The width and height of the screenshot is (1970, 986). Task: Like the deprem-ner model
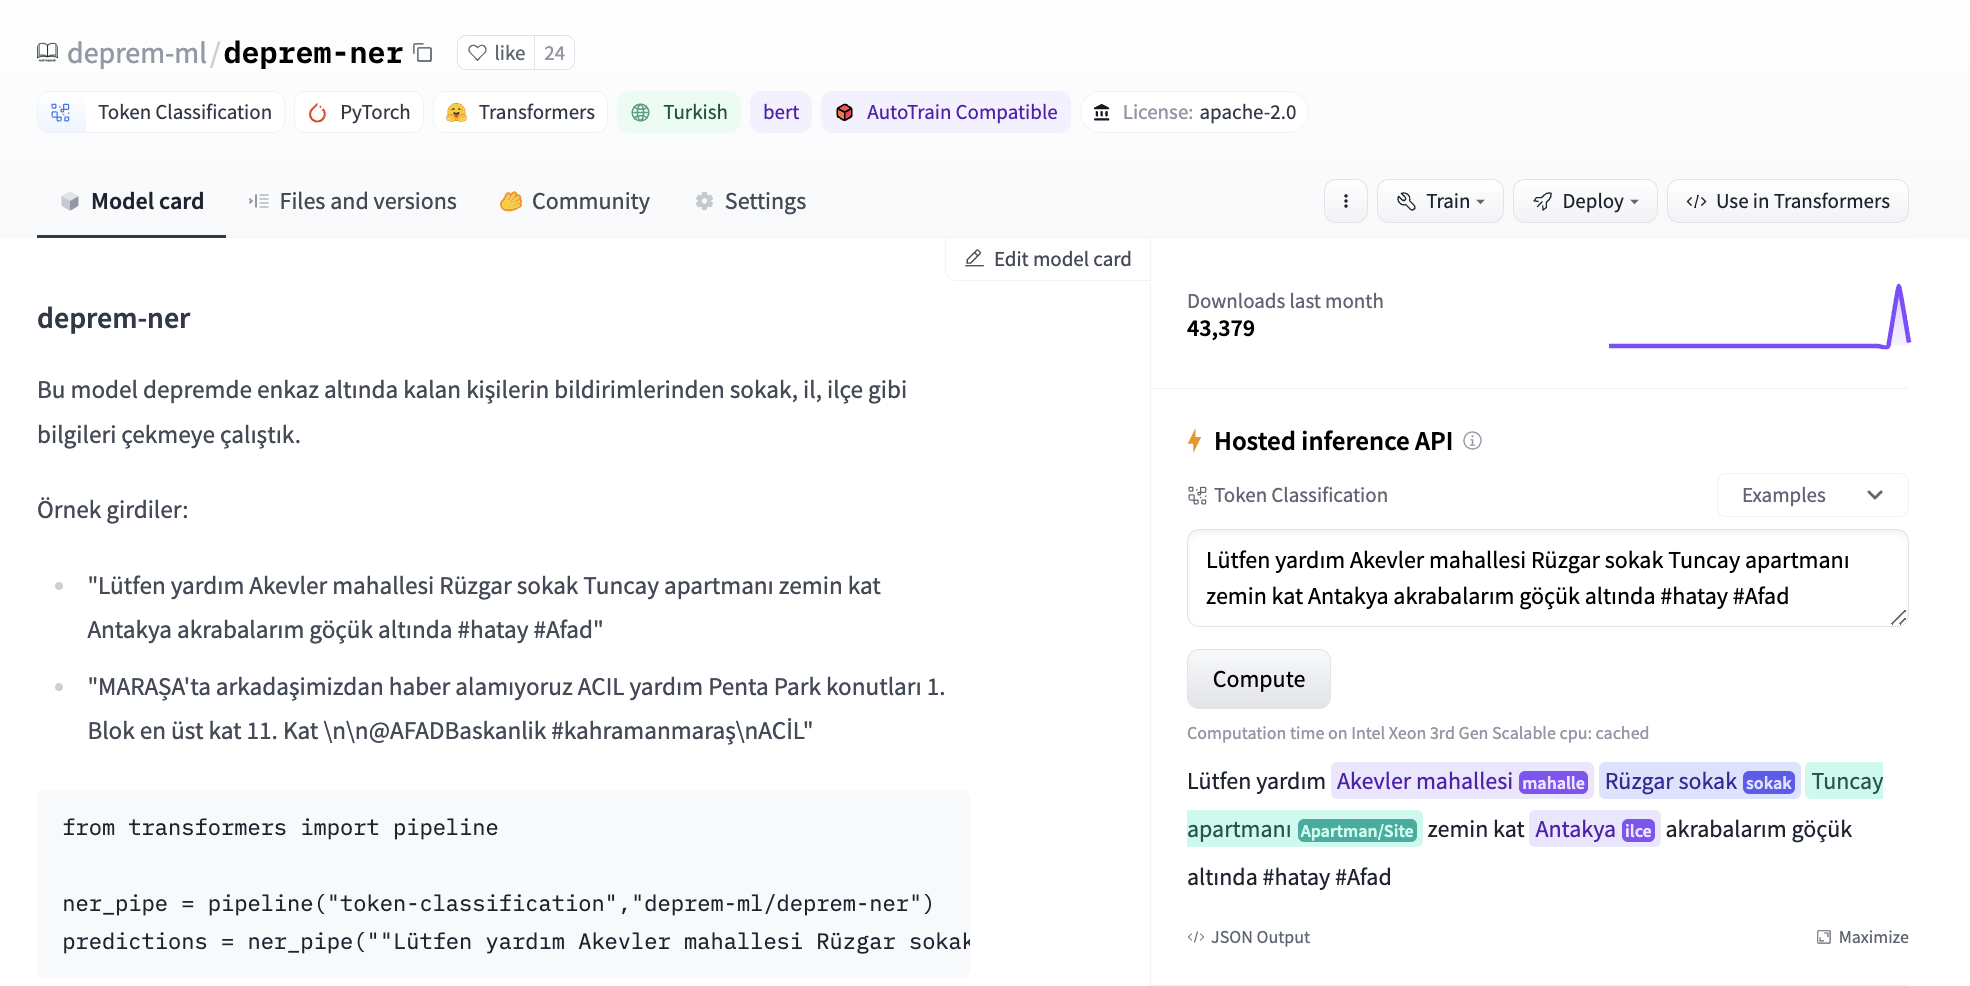[x=497, y=53]
